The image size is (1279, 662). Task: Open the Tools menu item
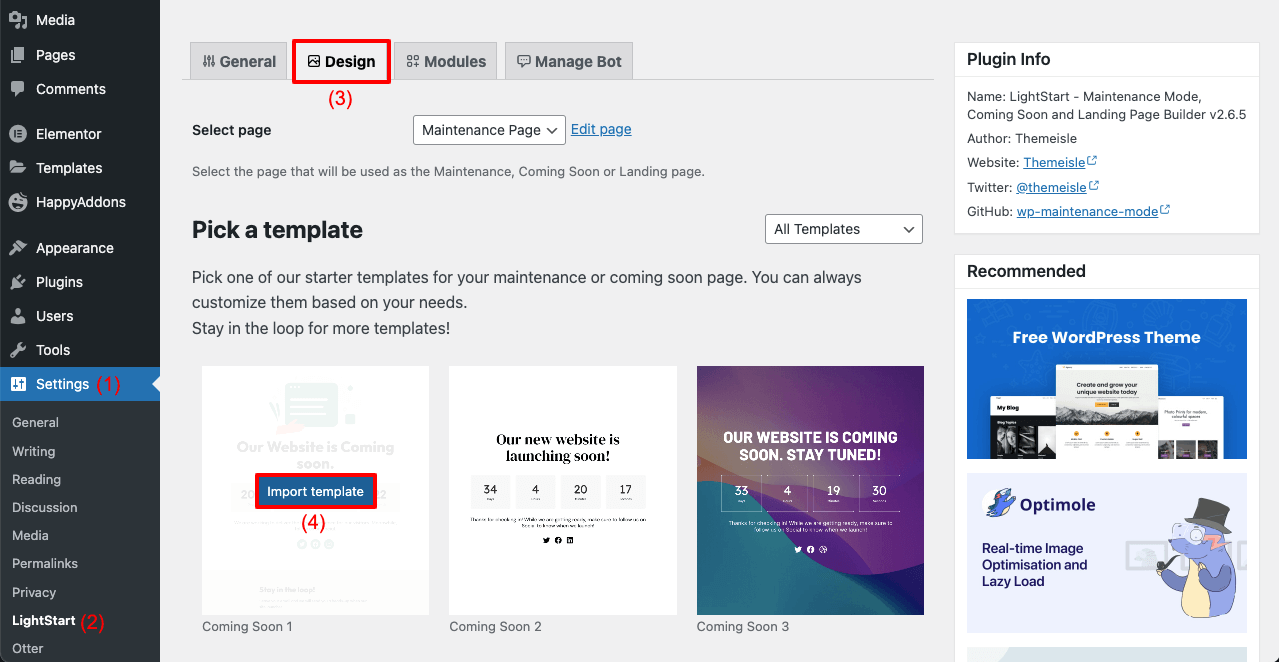(80, 350)
